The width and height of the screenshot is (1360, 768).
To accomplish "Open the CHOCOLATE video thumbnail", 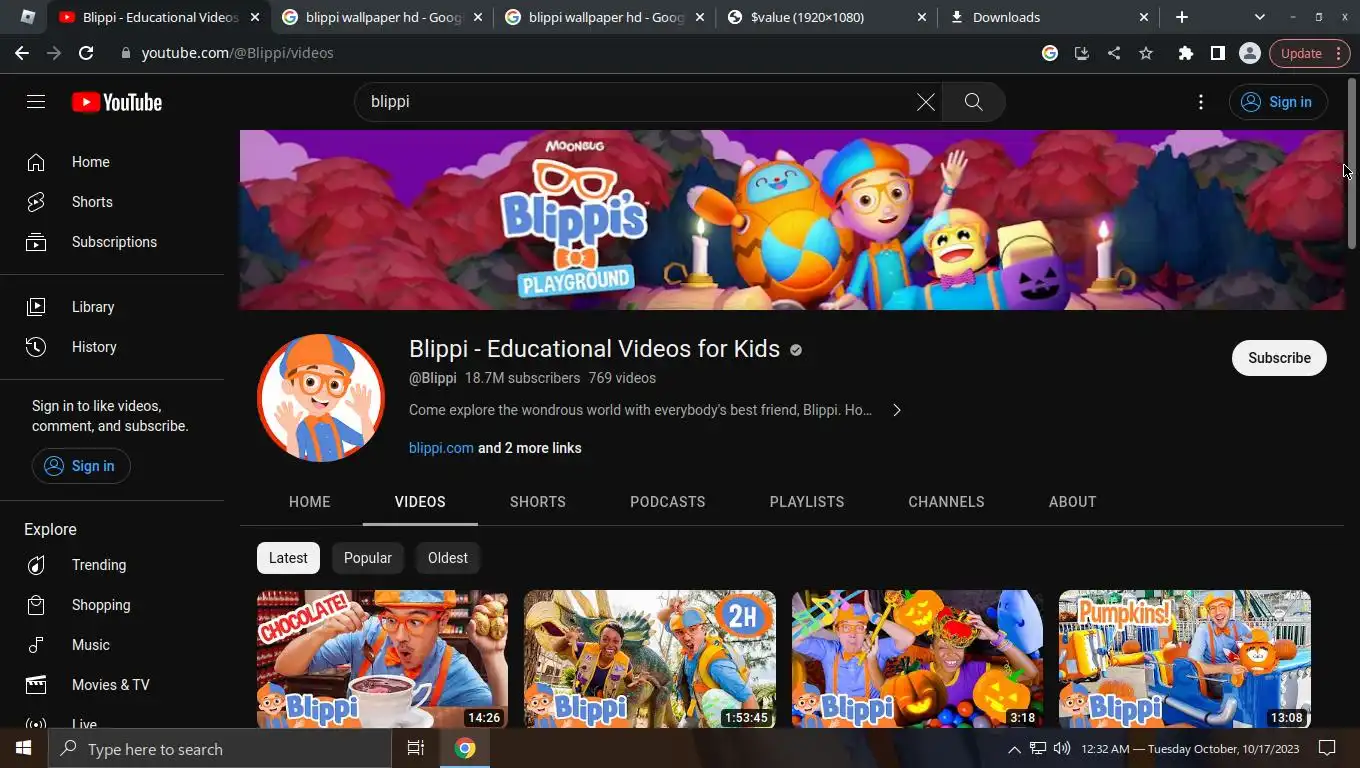I will click(382, 659).
